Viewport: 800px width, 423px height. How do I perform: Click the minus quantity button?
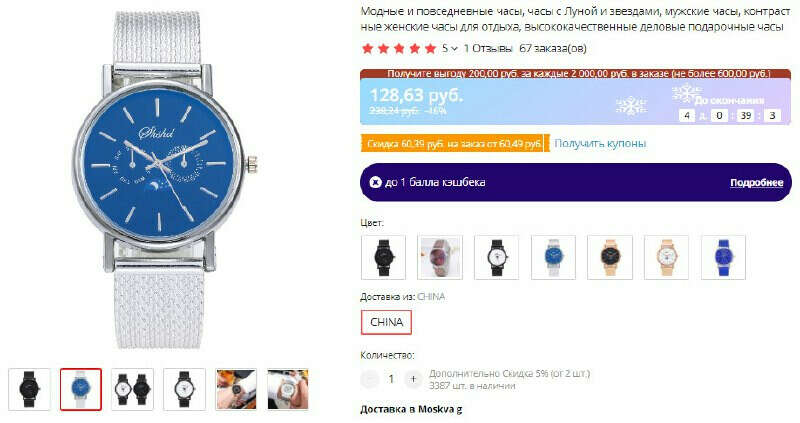click(369, 379)
